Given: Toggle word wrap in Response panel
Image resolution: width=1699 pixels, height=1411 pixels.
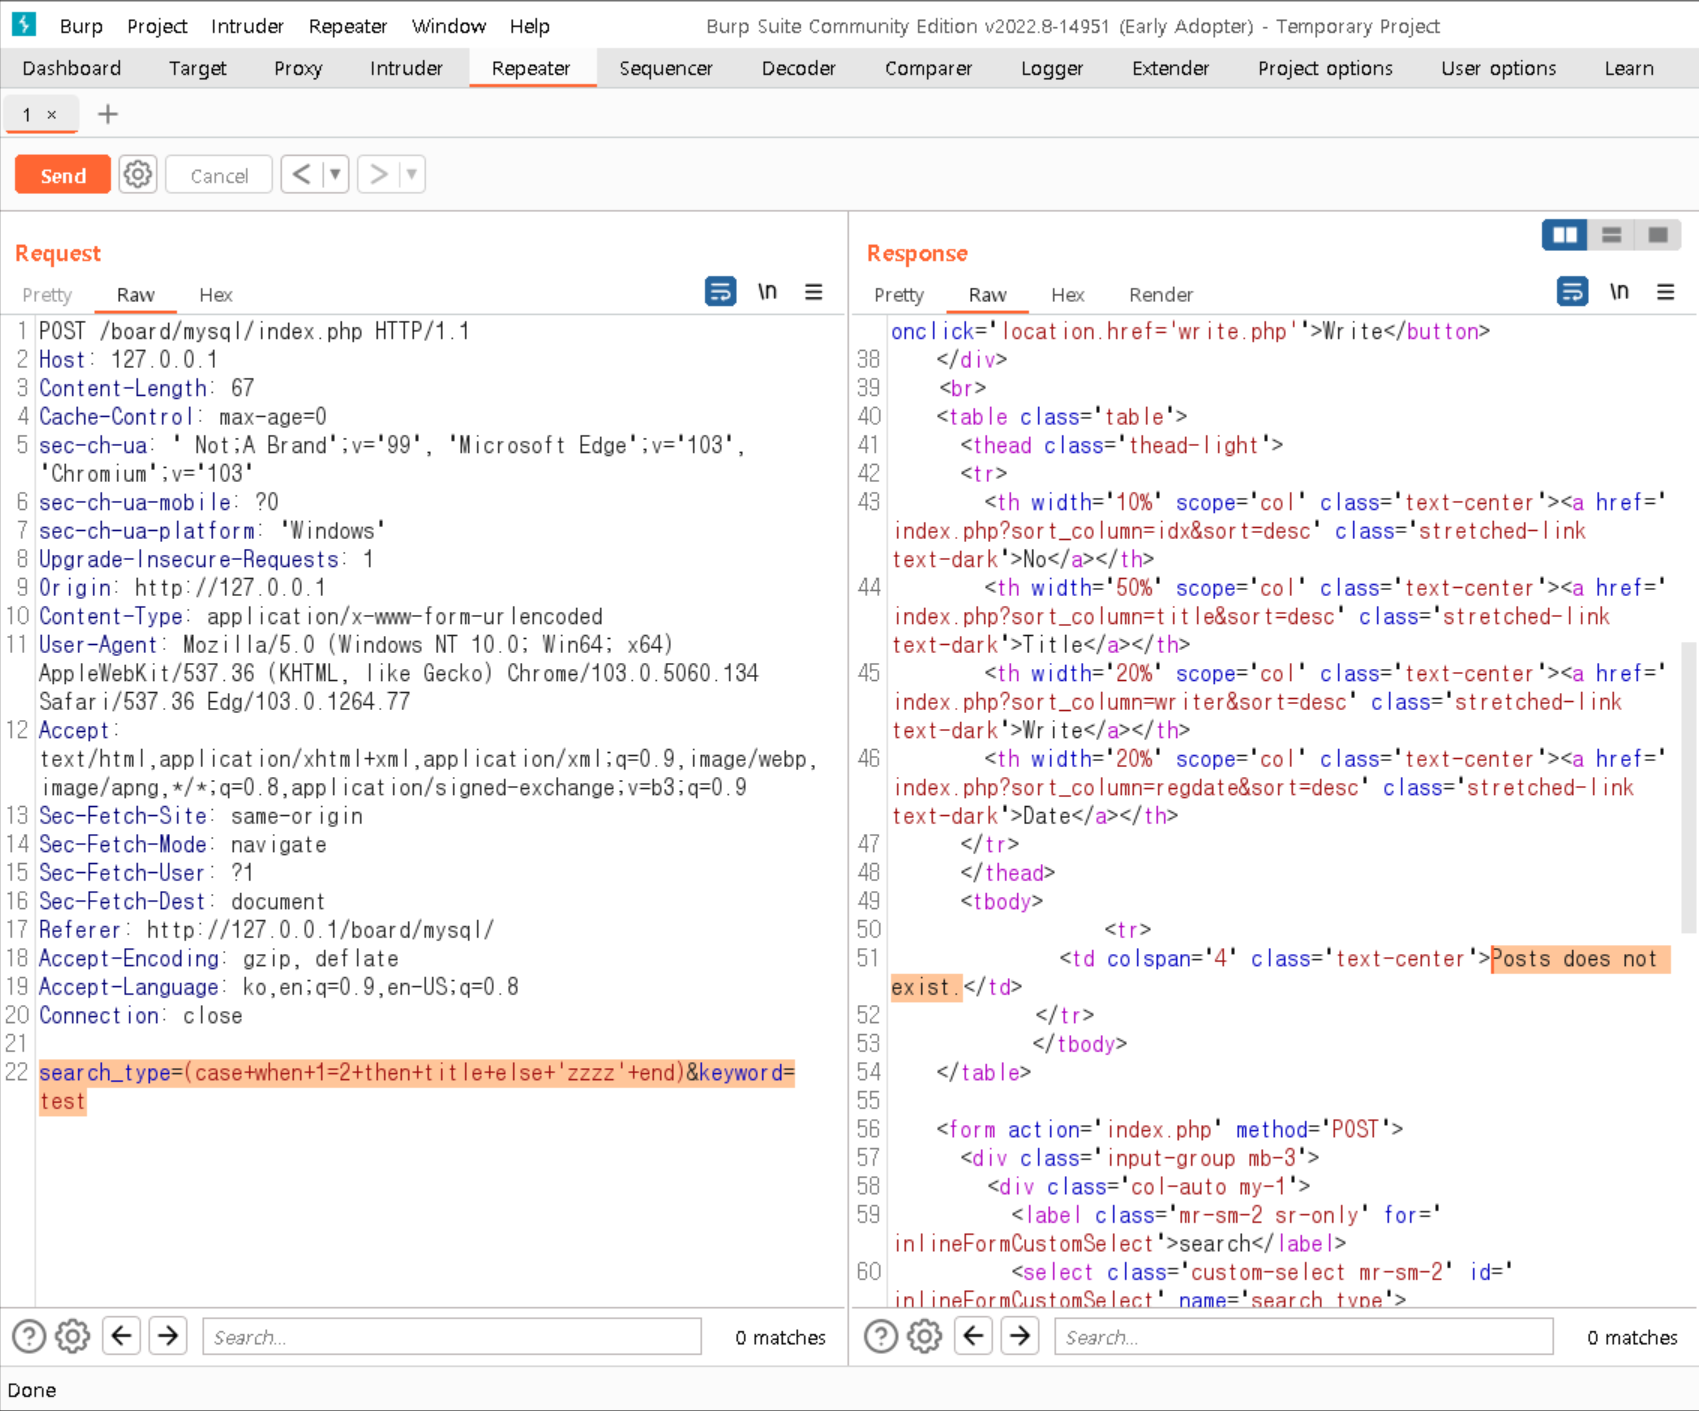Looking at the screenshot, I should [x=1572, y=292].
